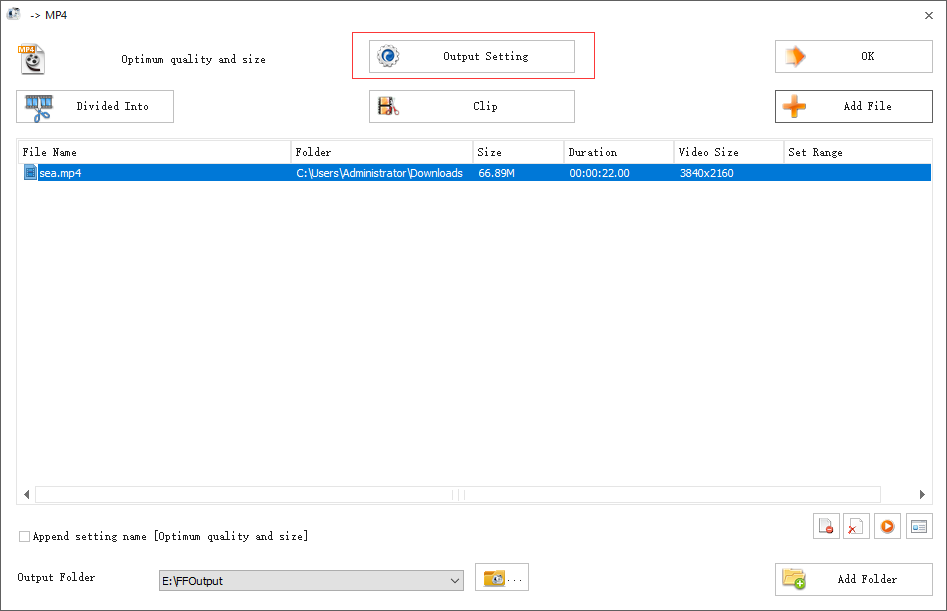Screen dimensions: 947x611
Task: Play the selected file icon
Action: (x=887, y=526)
